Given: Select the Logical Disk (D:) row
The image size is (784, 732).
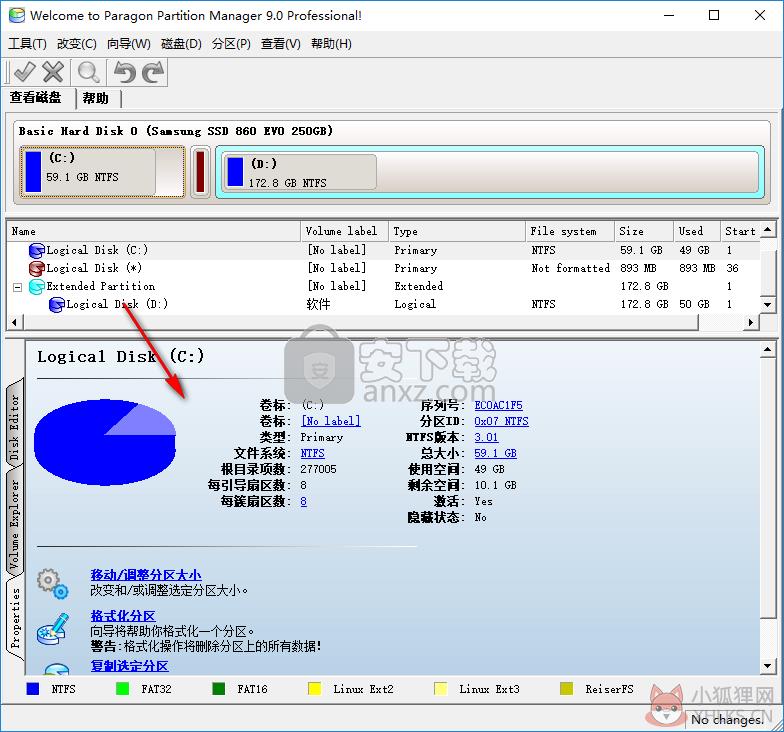Looking at the screenshot, I should point(384,304).
